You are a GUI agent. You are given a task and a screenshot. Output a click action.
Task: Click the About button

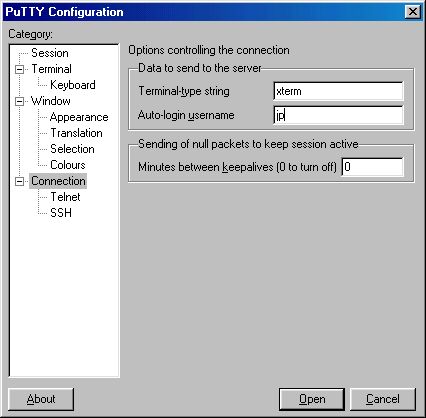[x=41, y=399]
